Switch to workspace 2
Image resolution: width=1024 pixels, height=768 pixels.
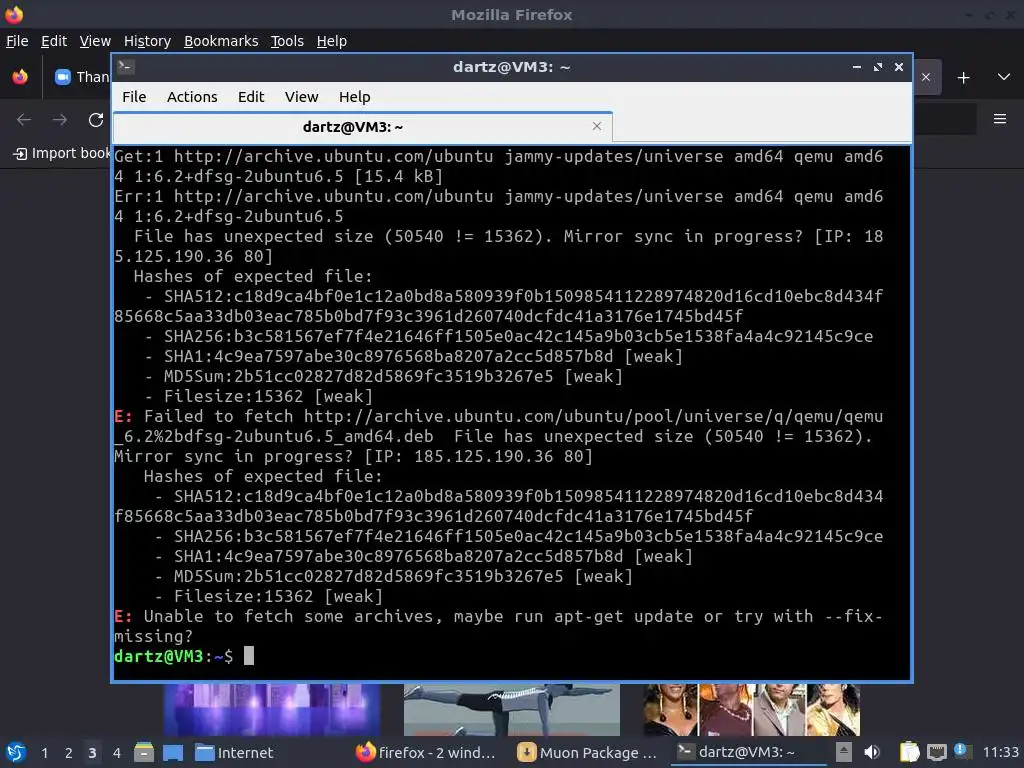click(x=69, y=753)
